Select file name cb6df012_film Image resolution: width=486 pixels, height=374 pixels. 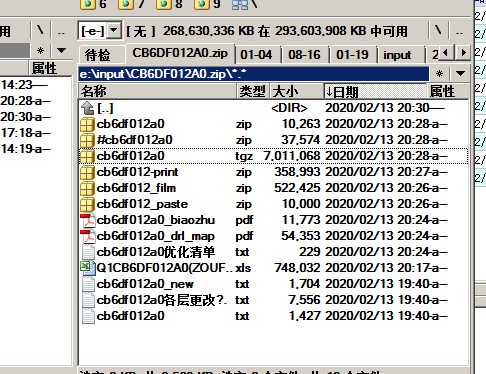136,188
